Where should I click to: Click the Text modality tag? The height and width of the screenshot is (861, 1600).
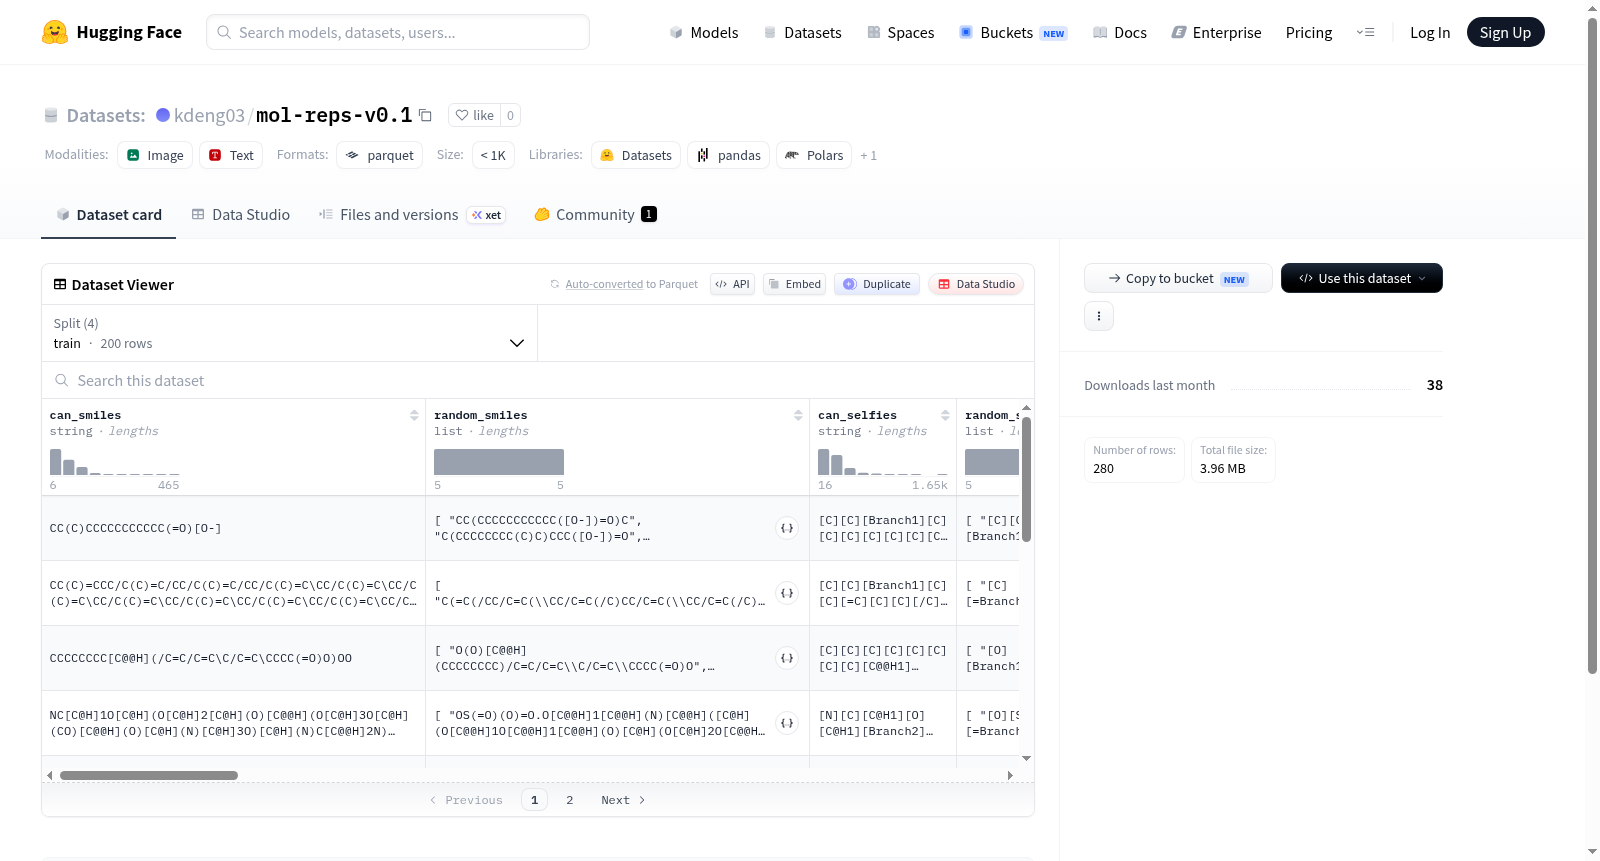(231, 155)
